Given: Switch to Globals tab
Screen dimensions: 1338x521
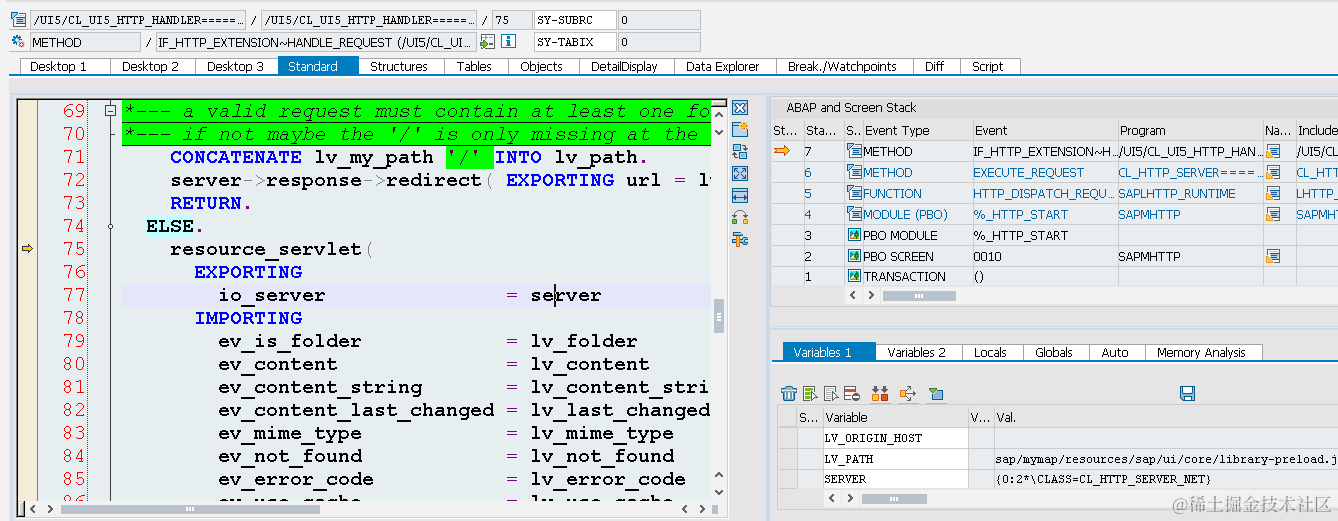Looking at the screenshot, I should (x=1054, y=352).
